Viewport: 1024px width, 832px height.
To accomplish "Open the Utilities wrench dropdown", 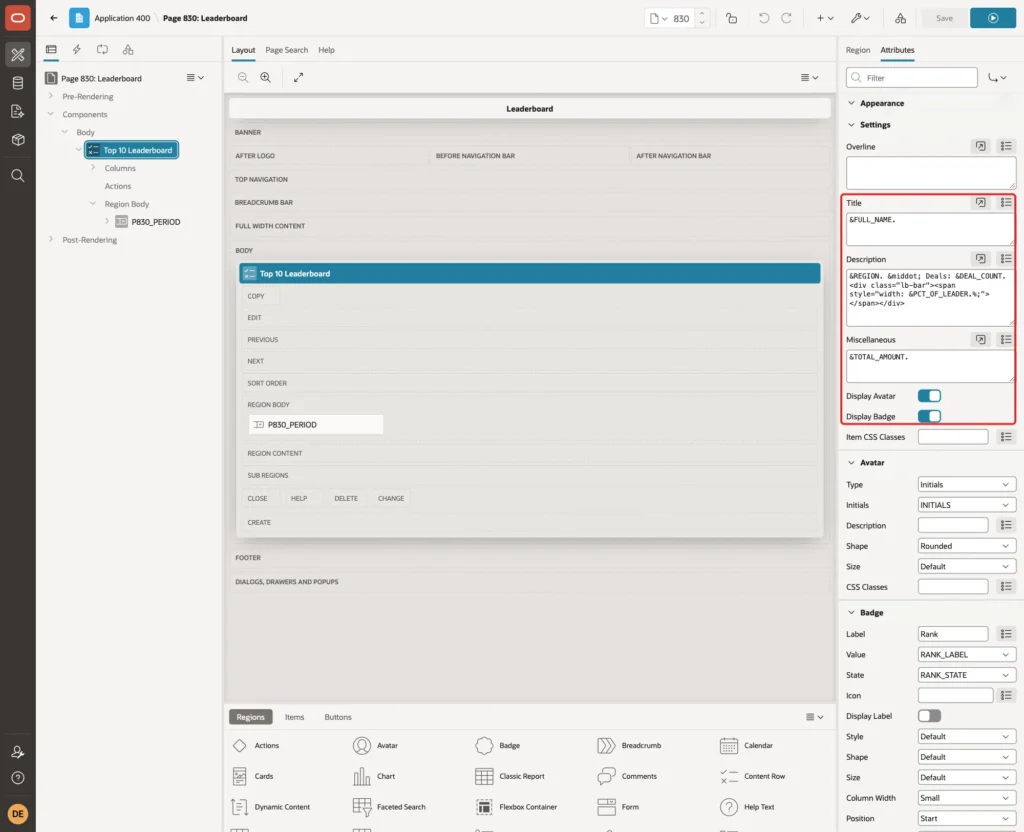I will coord(860,18).
